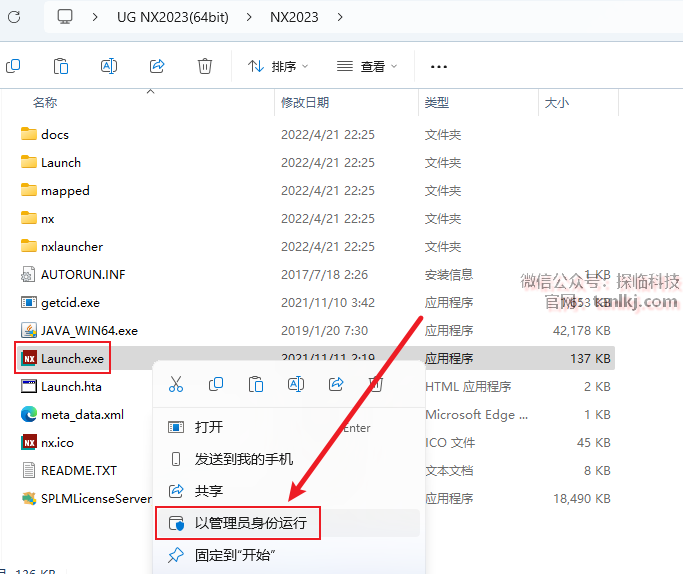
Task: Click the HTML 应用程序 type cell
Action: (x=468, y=386)
